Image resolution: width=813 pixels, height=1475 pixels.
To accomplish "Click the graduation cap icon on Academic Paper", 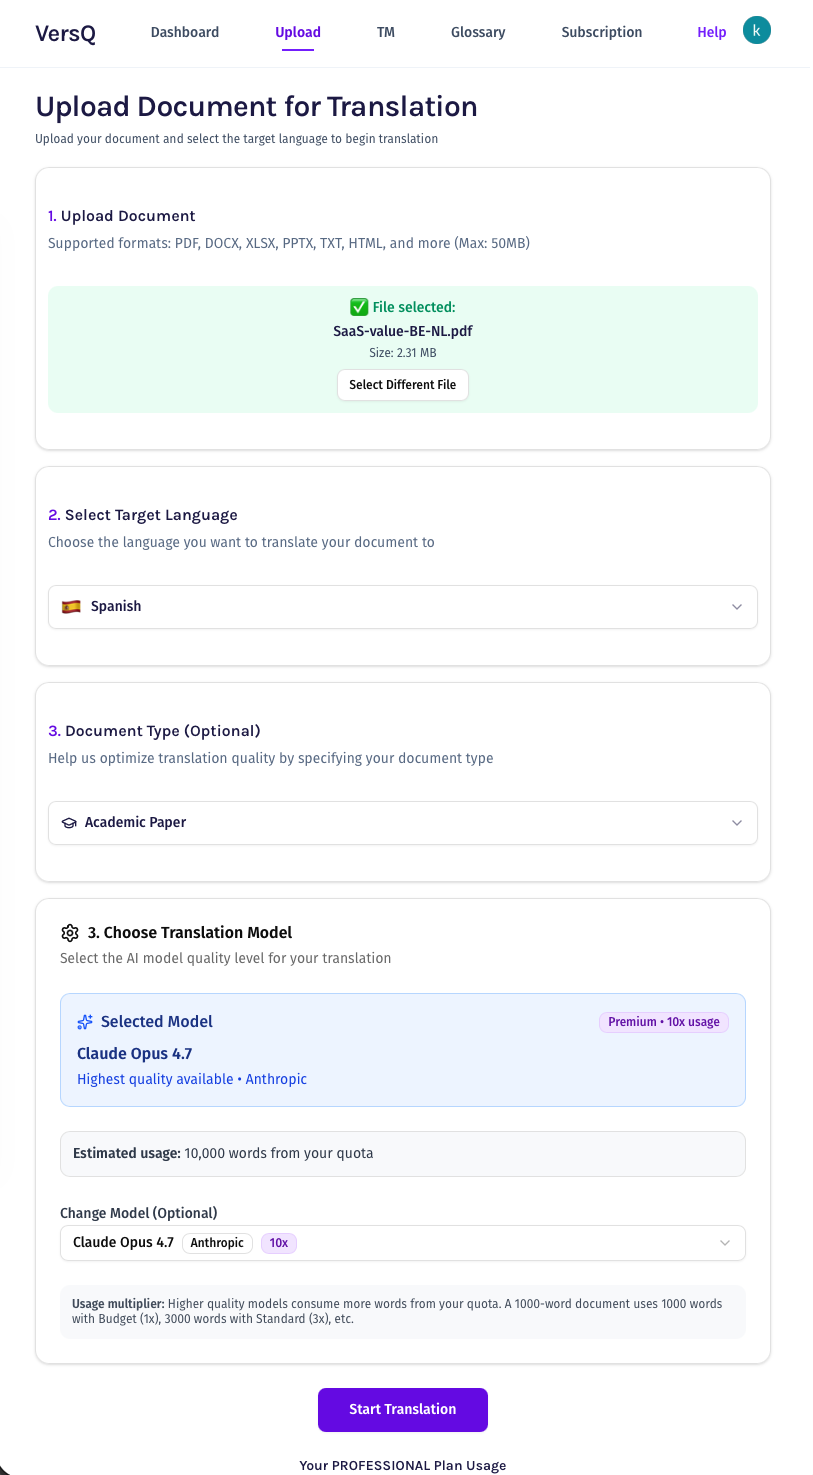I will (68, 822).
